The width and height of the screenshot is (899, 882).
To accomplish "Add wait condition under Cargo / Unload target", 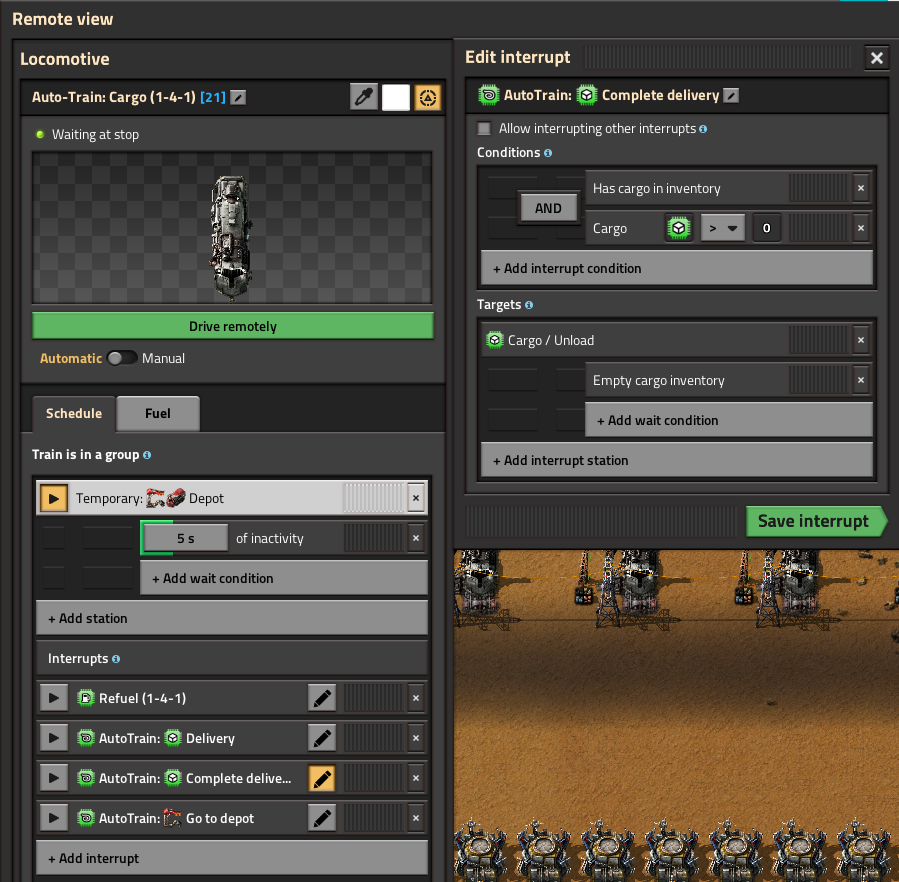I will click(x=729, y=420).
